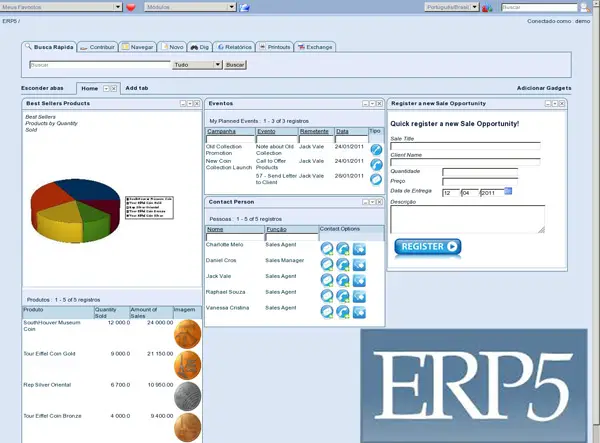Switch to the Exchange tab
600x443 pixels.
315,47
